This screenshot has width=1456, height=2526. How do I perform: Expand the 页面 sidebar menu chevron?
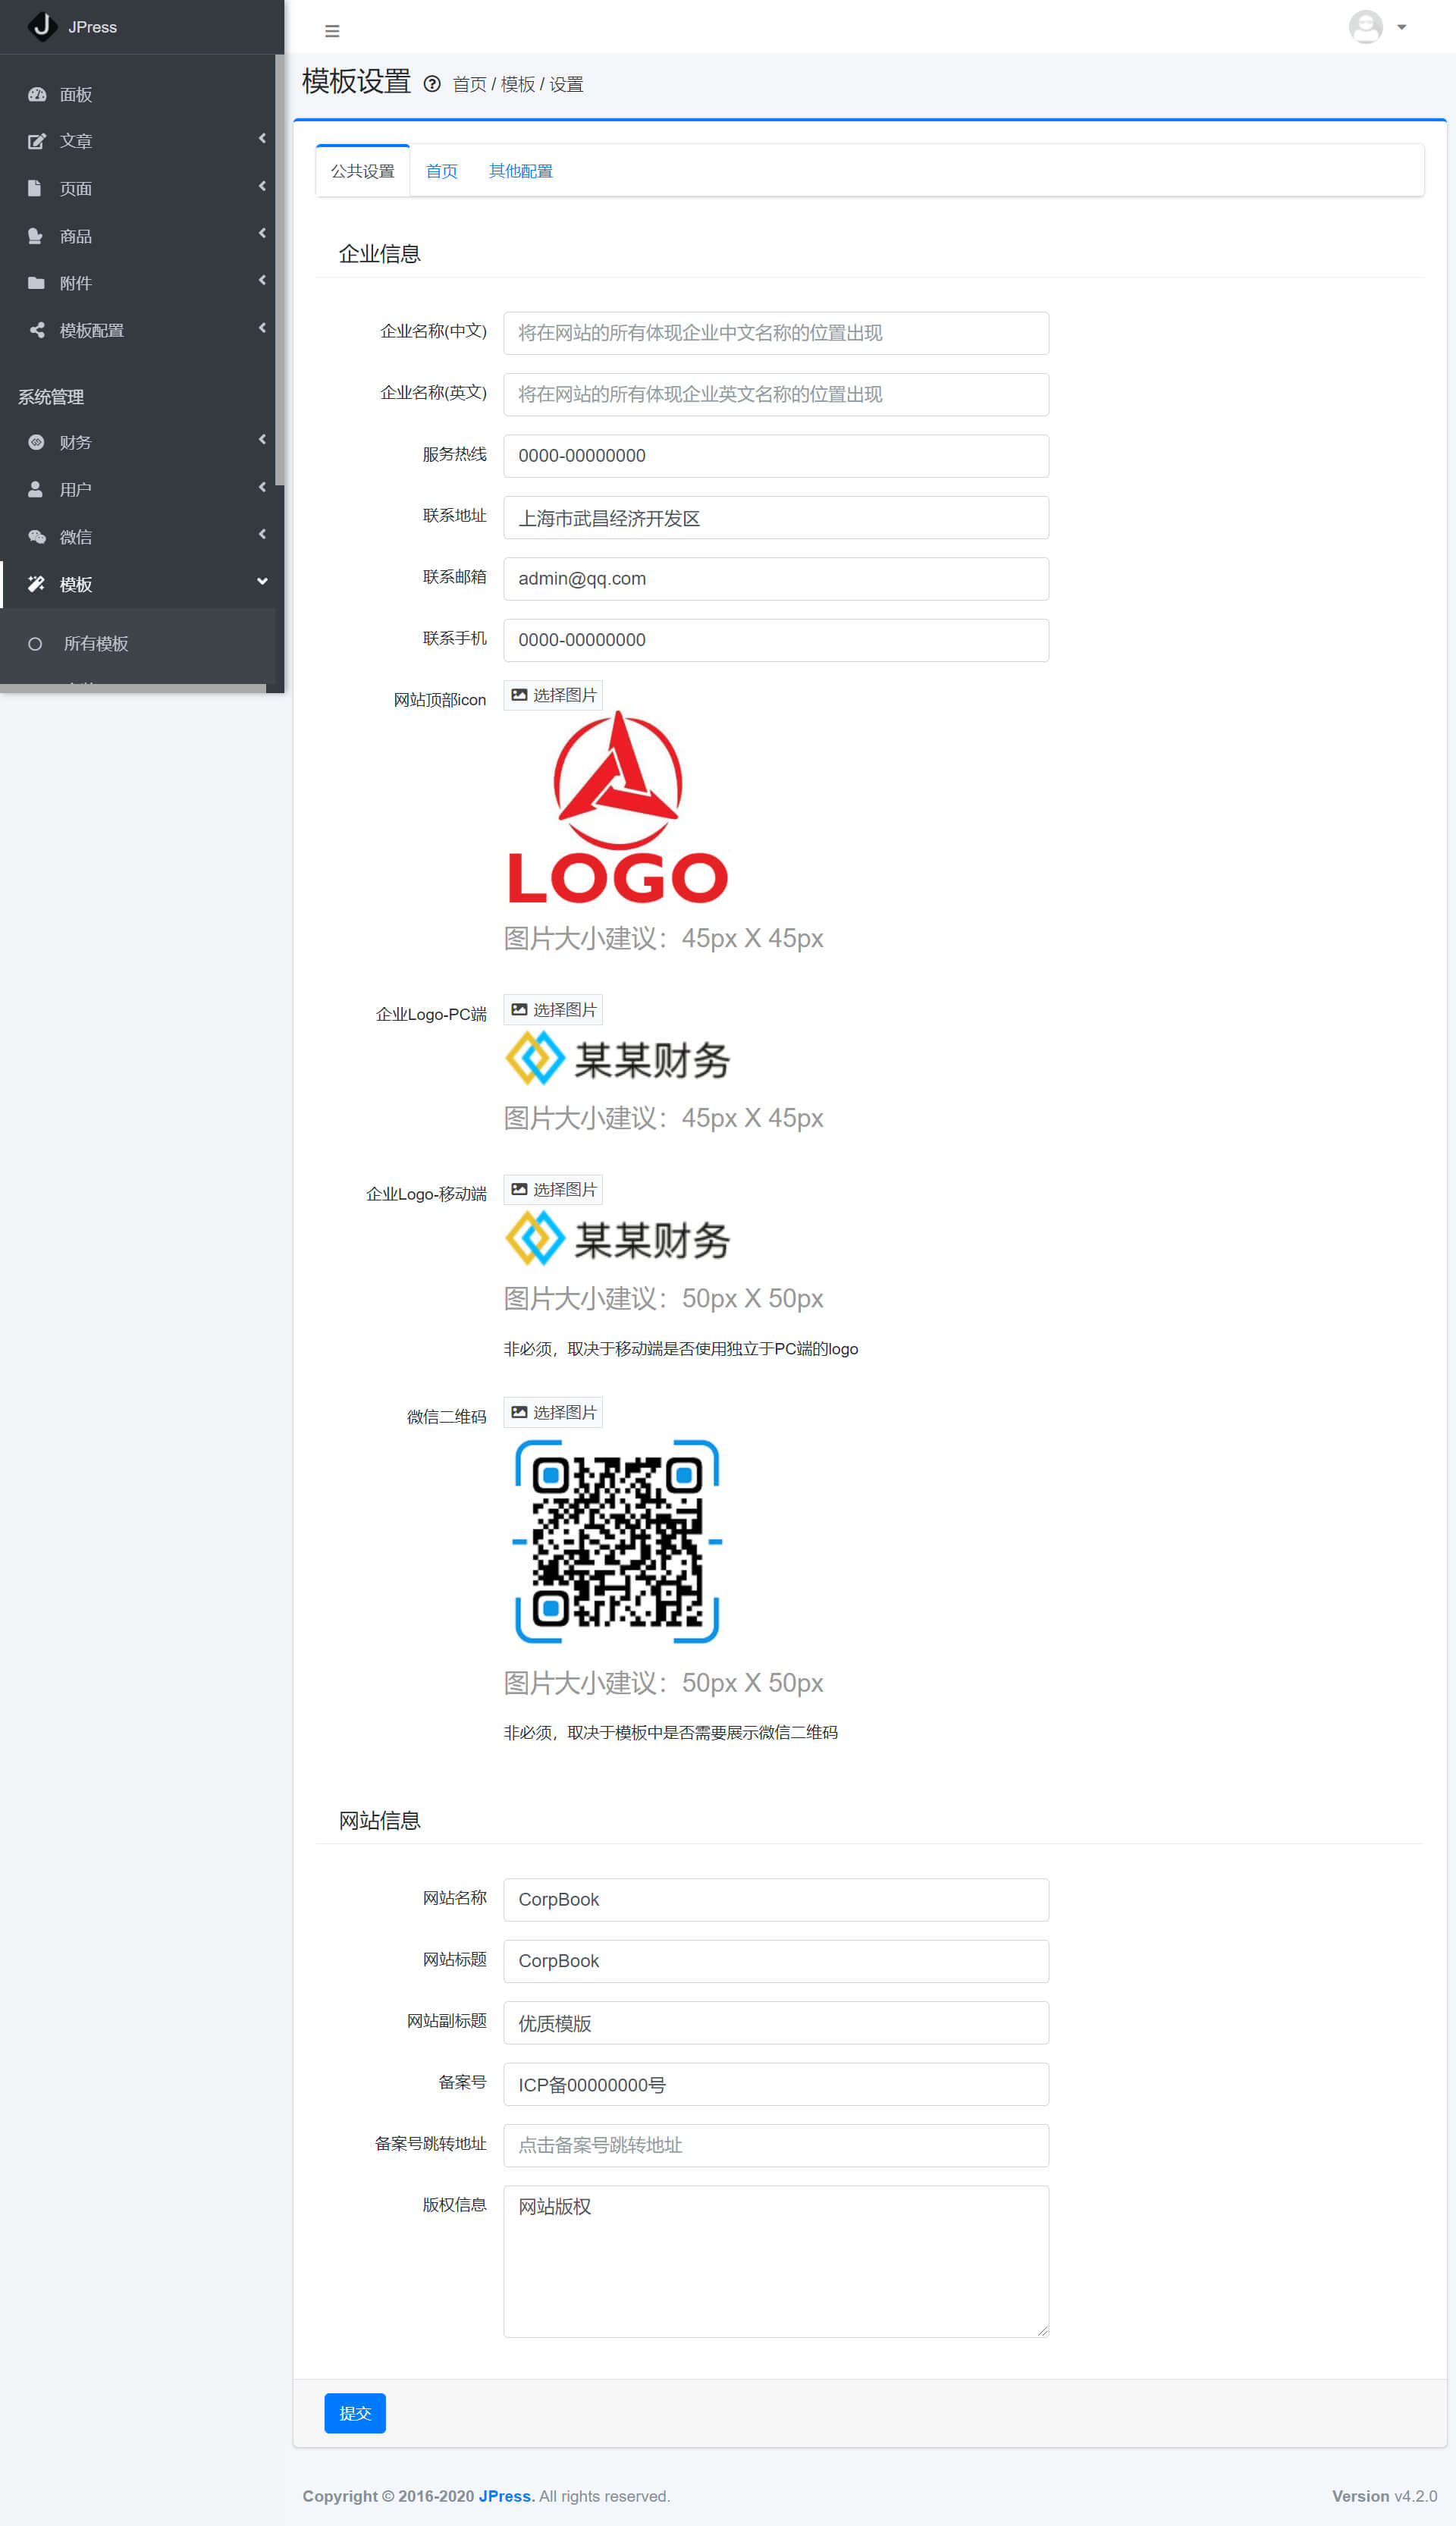pos(262,186)
